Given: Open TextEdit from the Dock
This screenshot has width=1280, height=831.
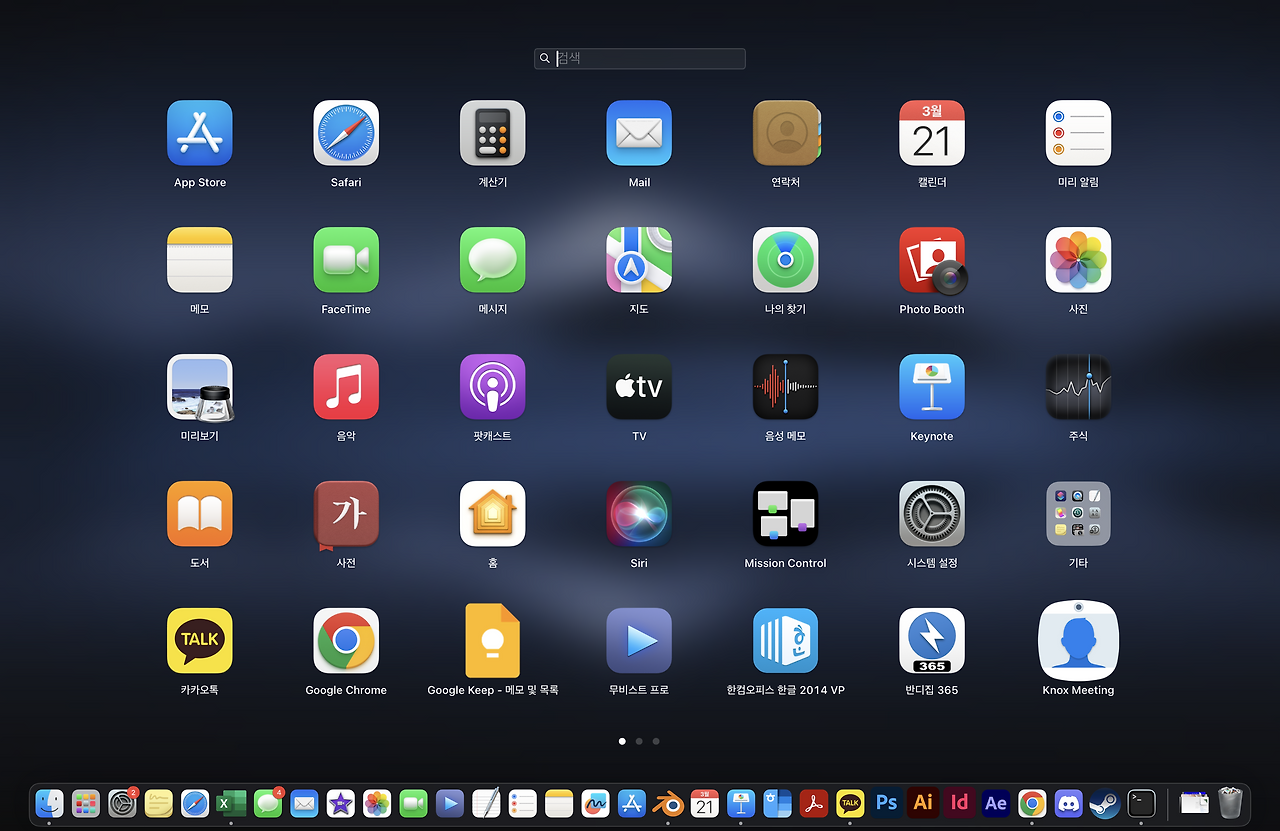Looking at the screenshot, I should [x=486, y=803].
